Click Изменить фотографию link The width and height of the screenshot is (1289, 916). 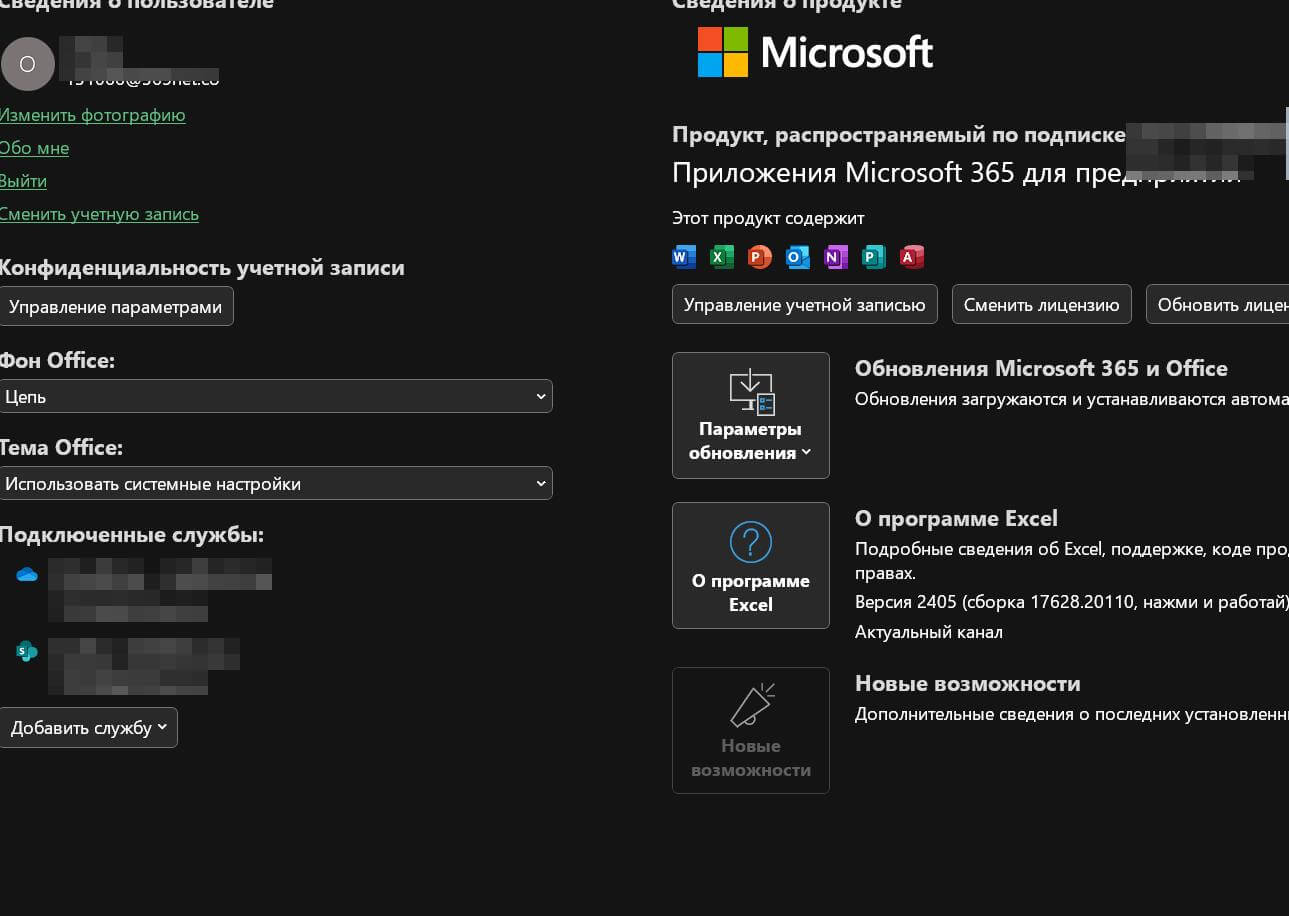tap(92, 115)
